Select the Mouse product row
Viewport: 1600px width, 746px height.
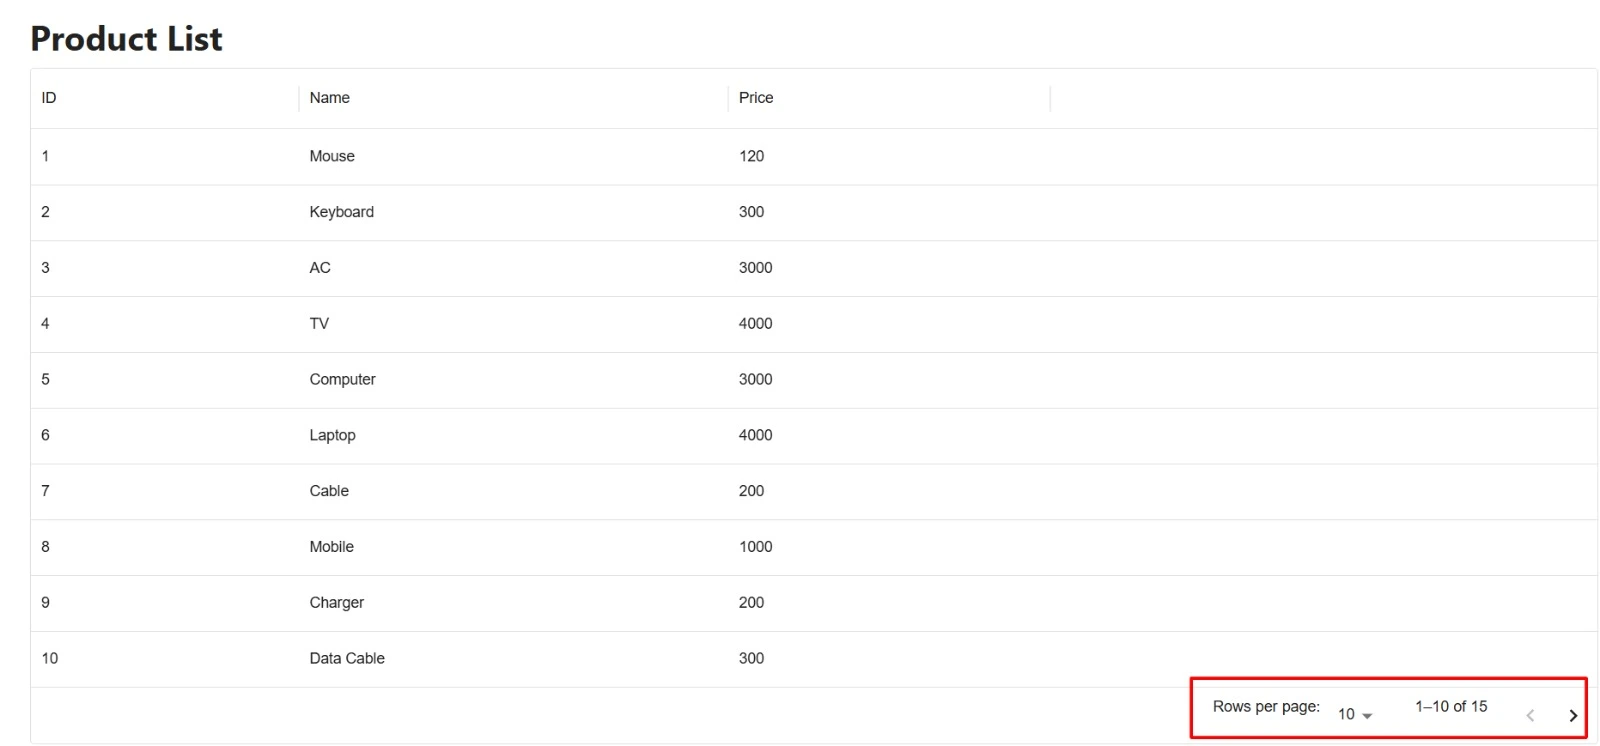[332, 156]
